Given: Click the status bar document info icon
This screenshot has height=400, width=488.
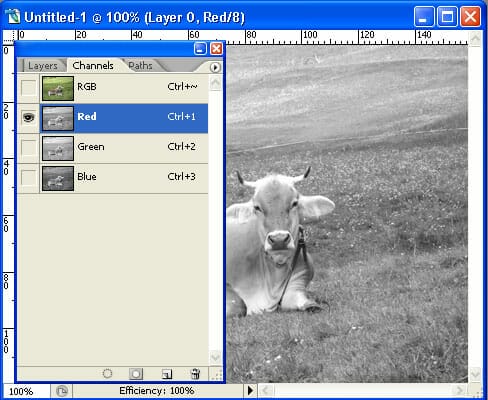Looking at the screenshot, I should tap(62, 391).
